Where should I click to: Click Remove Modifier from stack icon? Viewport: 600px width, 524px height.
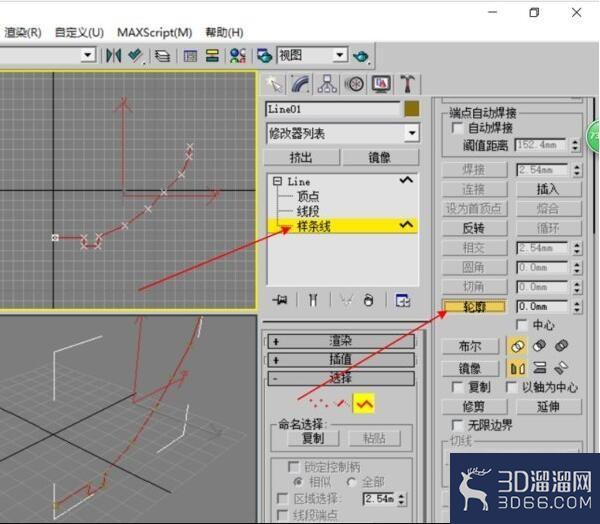(368, 300)
